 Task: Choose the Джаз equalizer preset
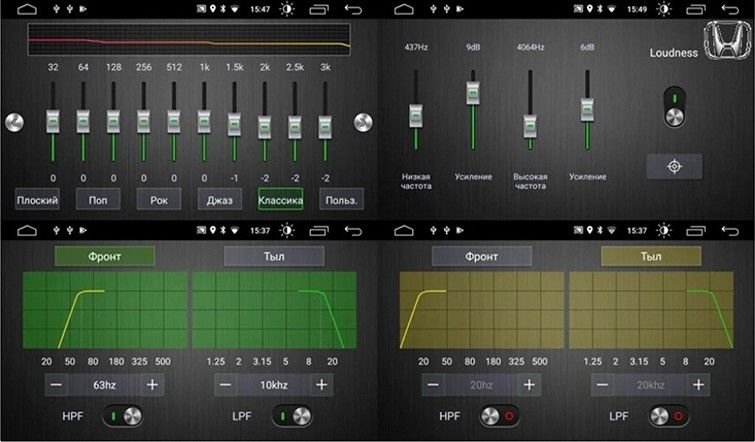[x=220, y=199]
